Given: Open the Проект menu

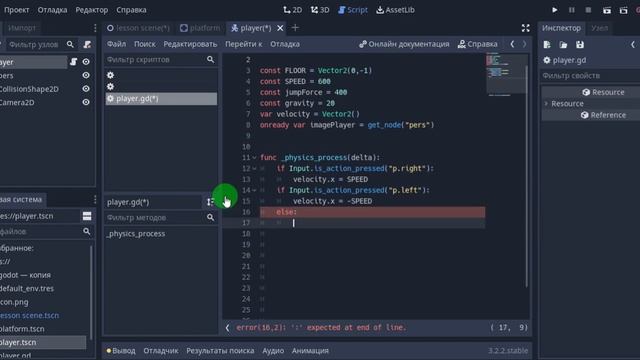Looking at the screenshot, I should pyautogui.click(x=16, y=10).
